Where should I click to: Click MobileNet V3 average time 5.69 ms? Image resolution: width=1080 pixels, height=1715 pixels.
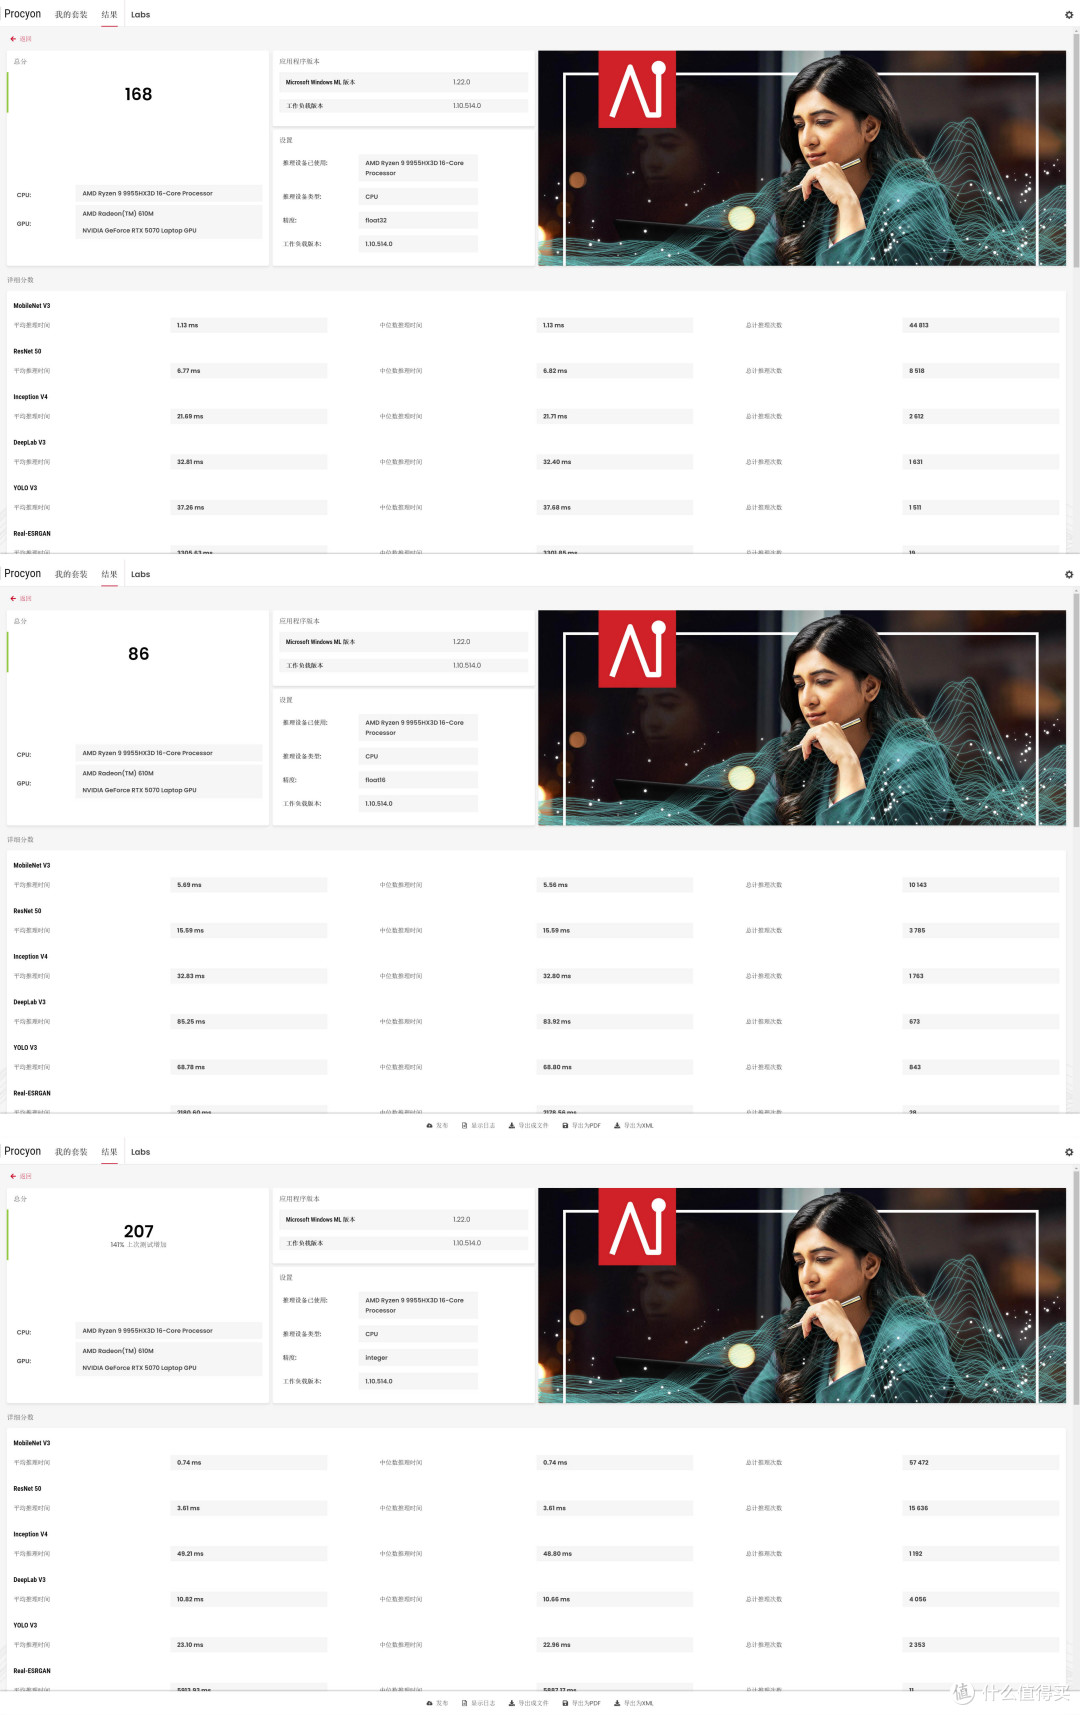tap(249, 885)
